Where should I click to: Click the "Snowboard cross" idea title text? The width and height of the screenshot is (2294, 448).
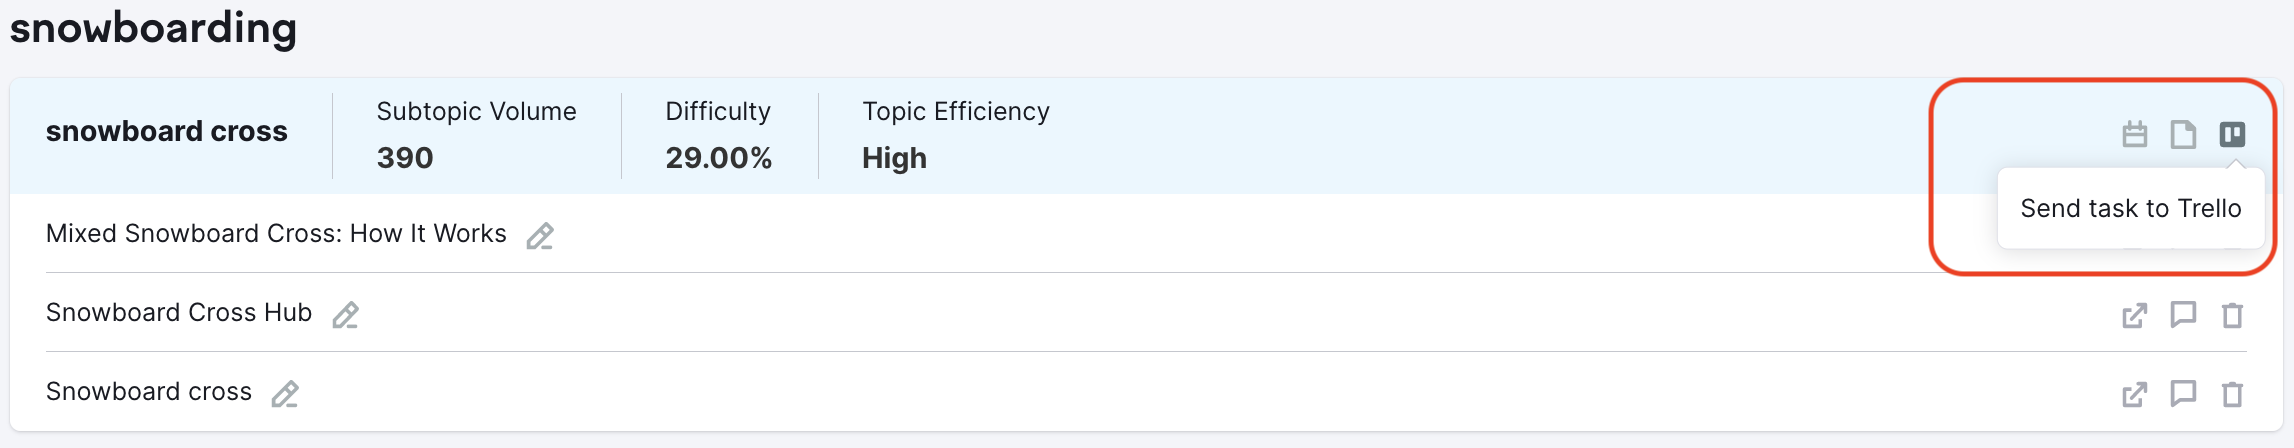coord(149,392)
